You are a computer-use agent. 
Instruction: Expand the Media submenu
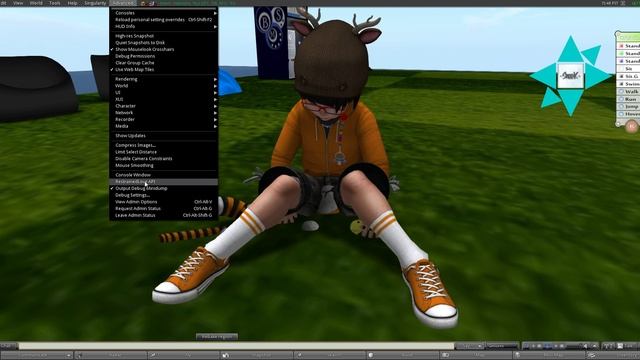(x=163, y=126)
